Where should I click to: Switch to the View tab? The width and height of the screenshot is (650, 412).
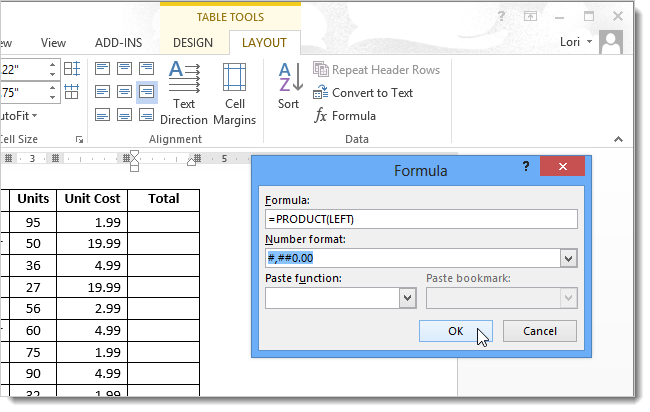click(53, 43)
